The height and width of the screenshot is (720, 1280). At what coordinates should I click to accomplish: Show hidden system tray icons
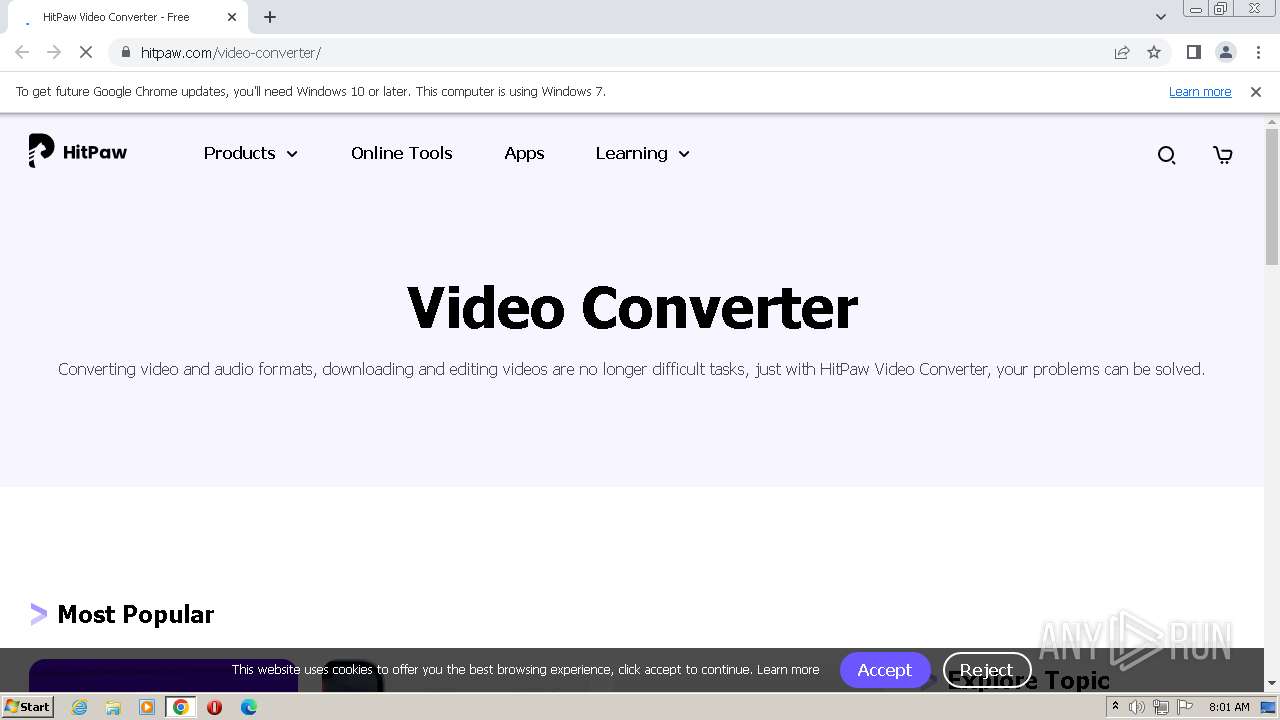click(1115, 707)
